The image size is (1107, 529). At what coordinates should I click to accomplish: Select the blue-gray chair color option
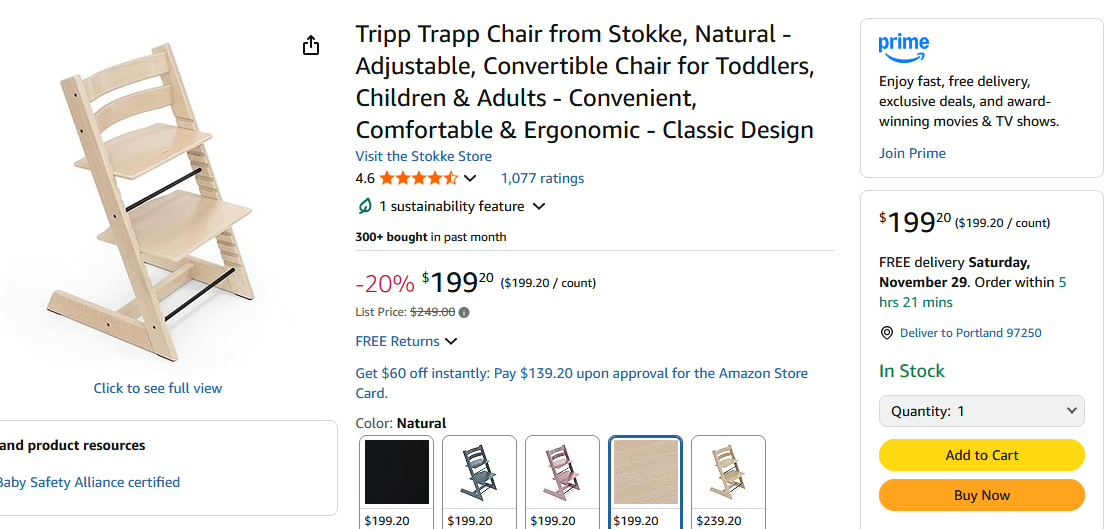coord(479,472)
